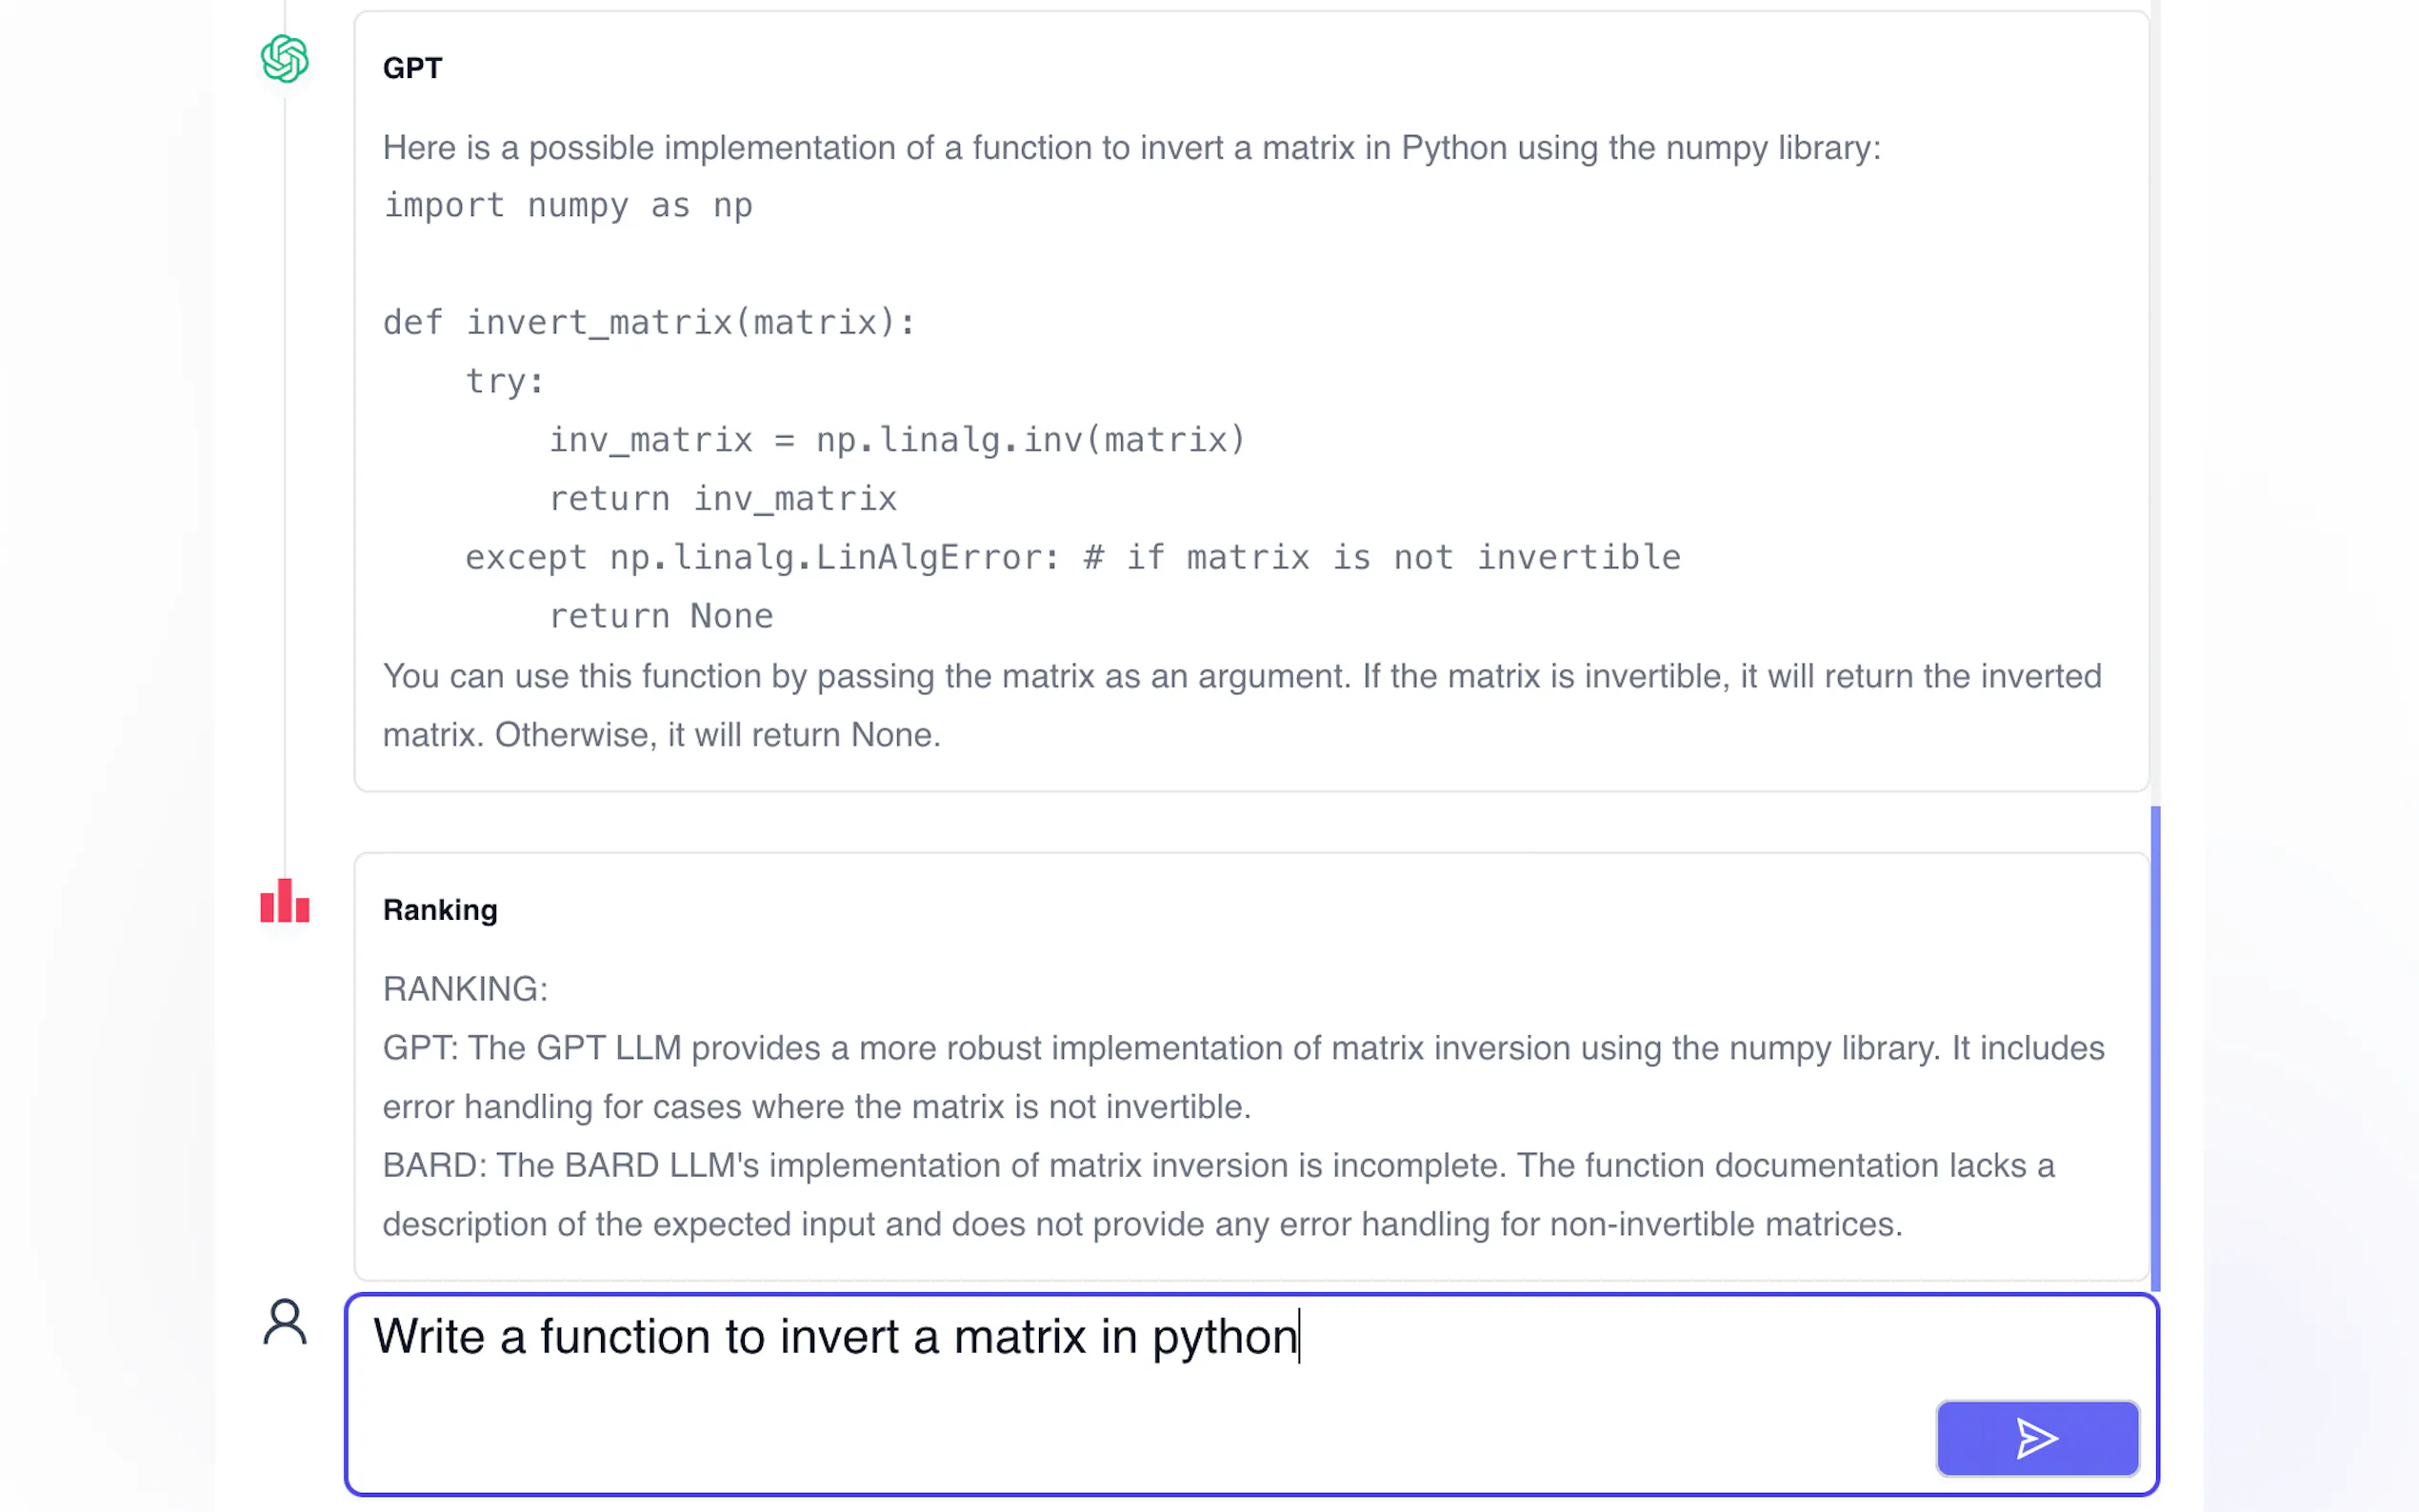Click the 'def invert_matrix(matrix):' line
Screen dimensions: 2419x1512
pyautogui.click(x=649, y=323)
